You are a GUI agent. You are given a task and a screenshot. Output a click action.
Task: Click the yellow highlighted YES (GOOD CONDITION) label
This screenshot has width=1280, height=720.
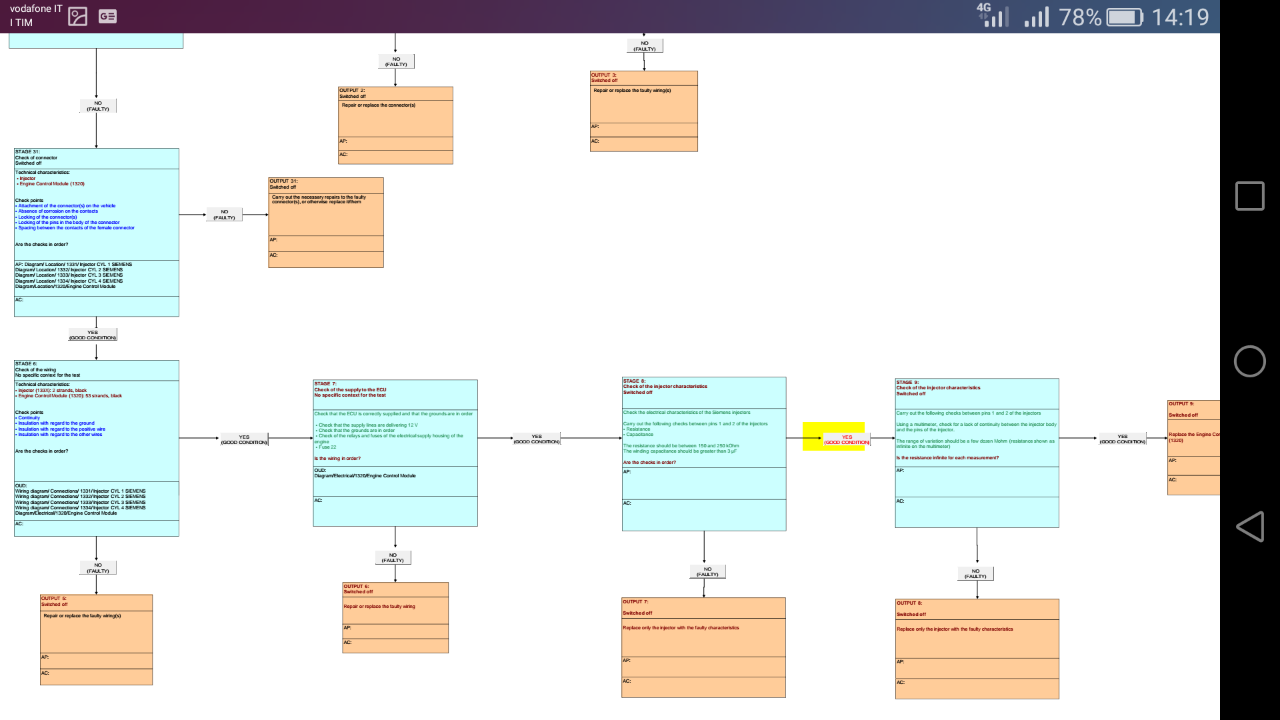click(x=834, y=437)
